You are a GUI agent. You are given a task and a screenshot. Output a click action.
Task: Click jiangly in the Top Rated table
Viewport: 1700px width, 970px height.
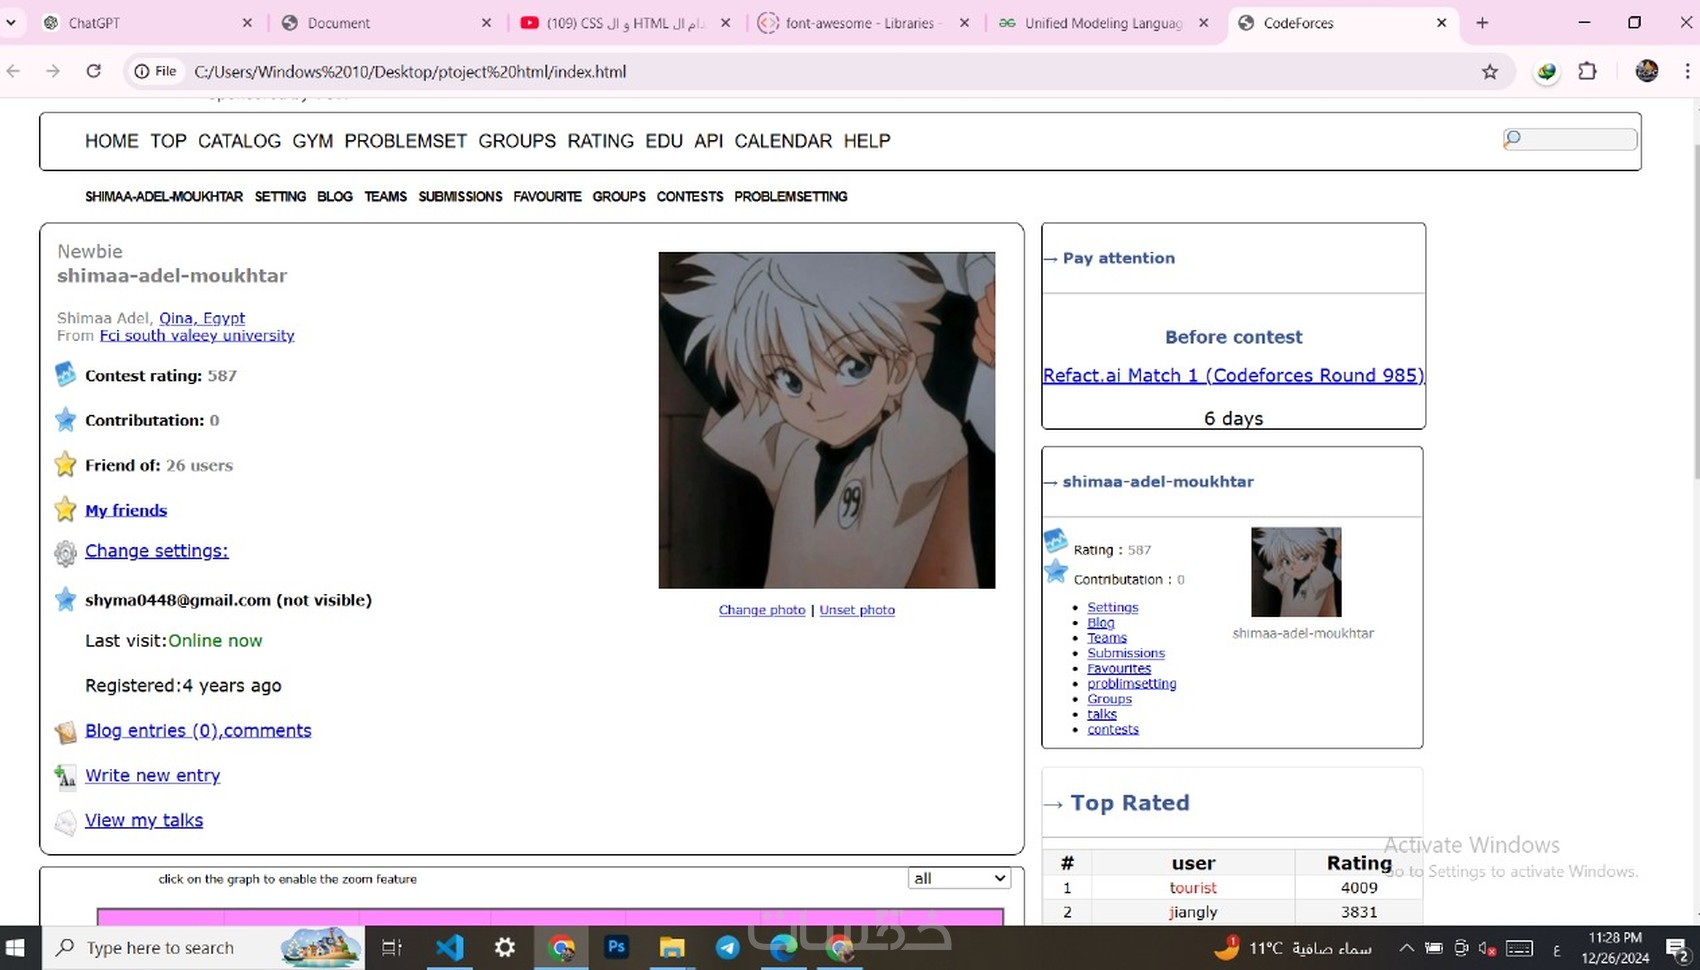tap(1193, 912)
